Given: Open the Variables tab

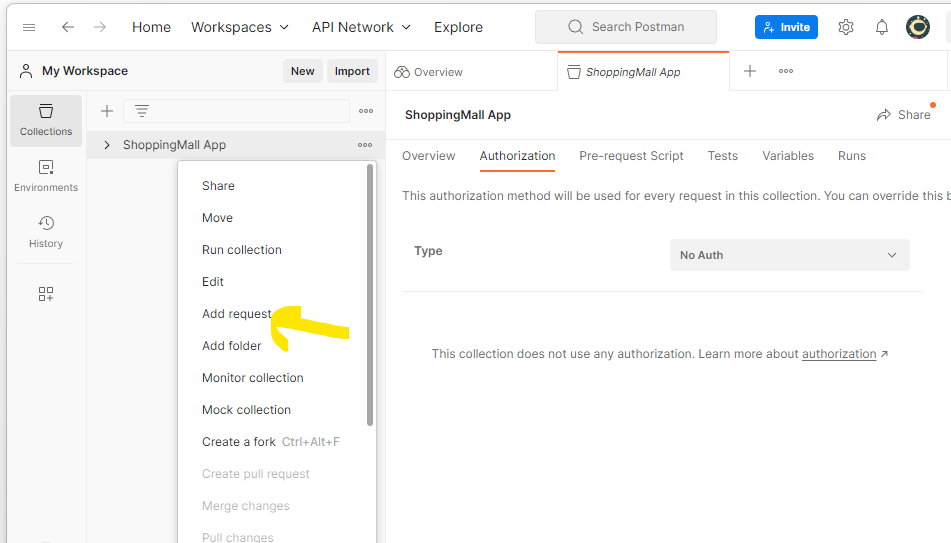Looking at the screenshot, I should (788, 156).
